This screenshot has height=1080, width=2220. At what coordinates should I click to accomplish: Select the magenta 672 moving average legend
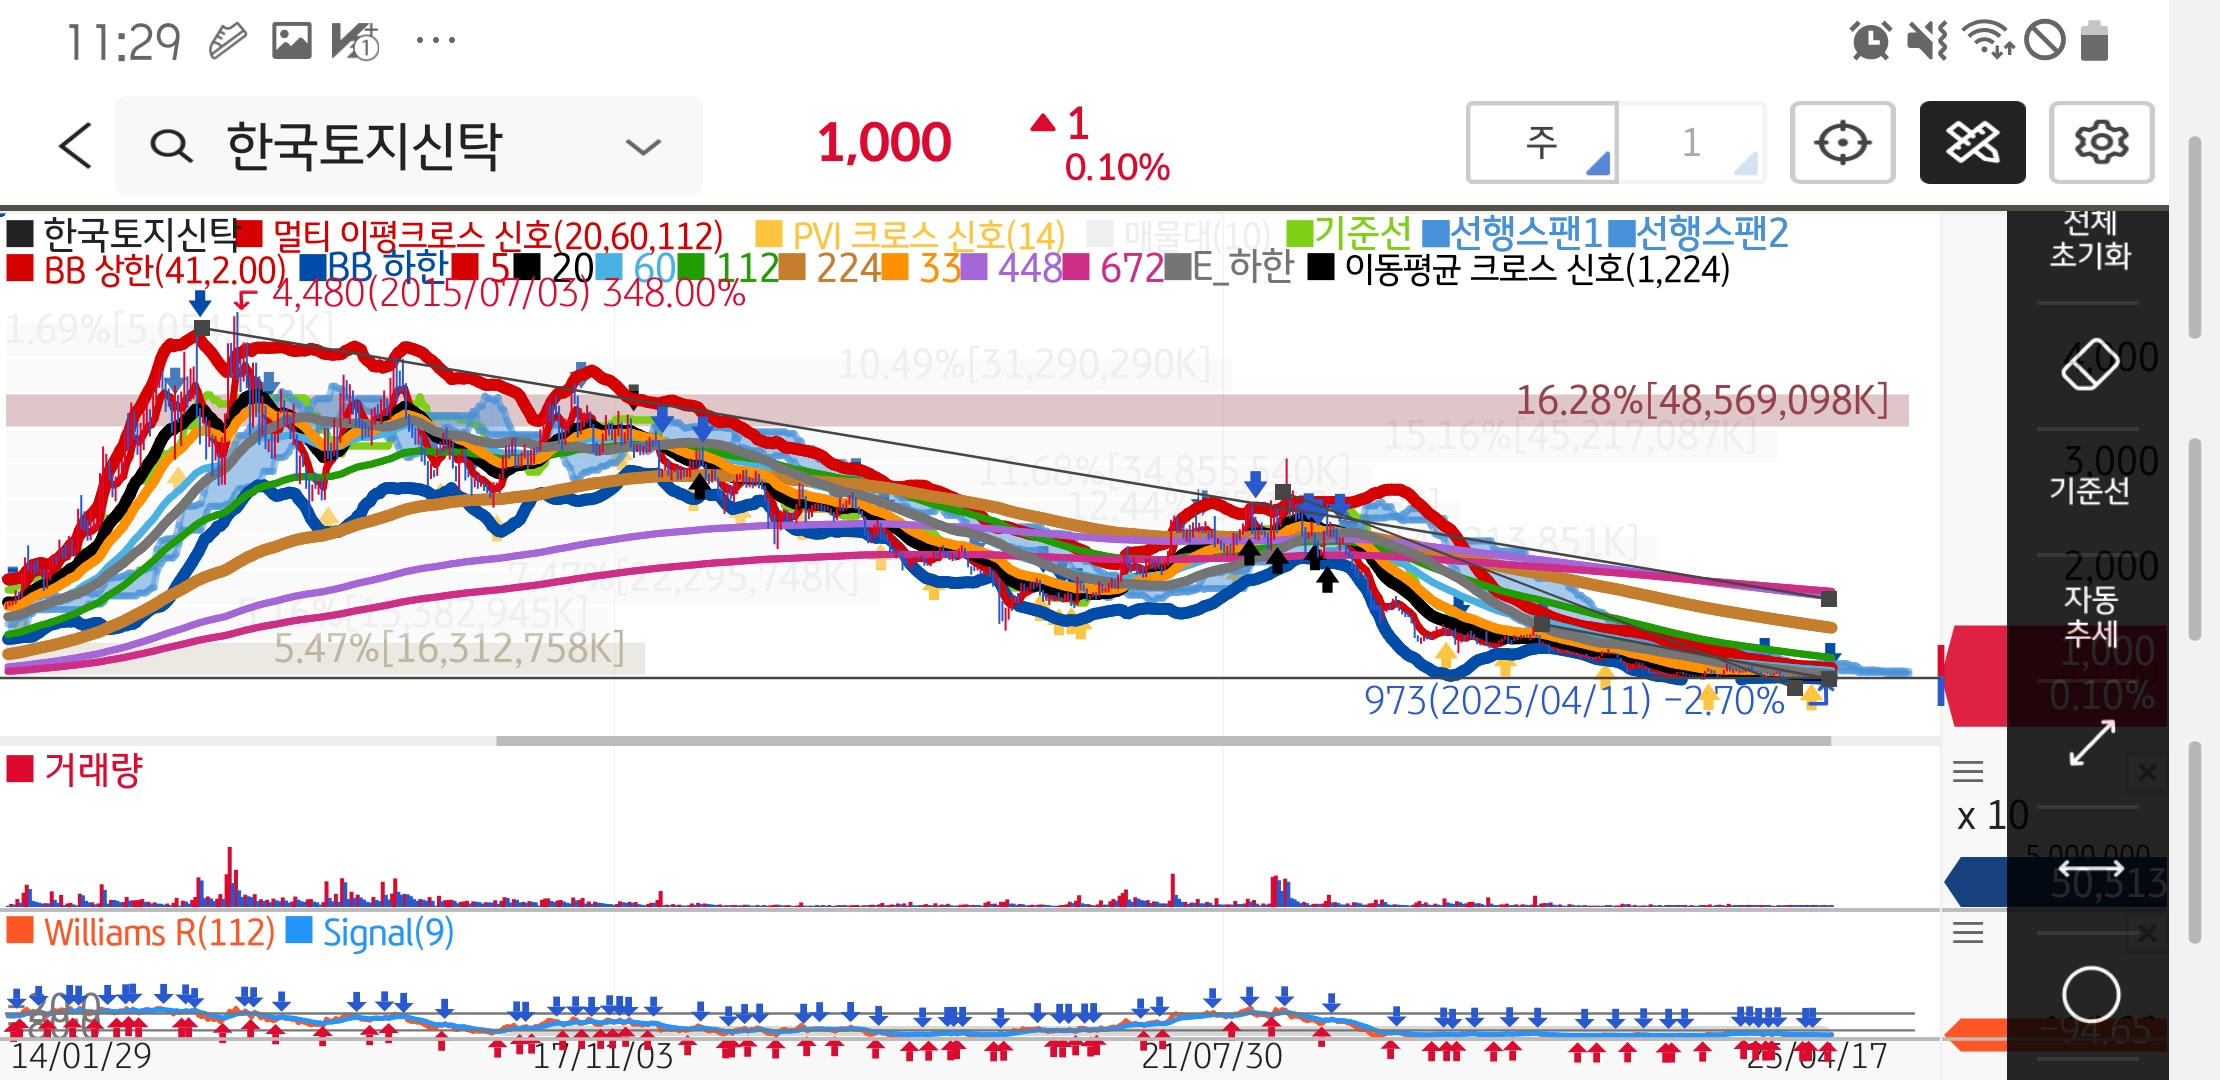click(1113, 267)
